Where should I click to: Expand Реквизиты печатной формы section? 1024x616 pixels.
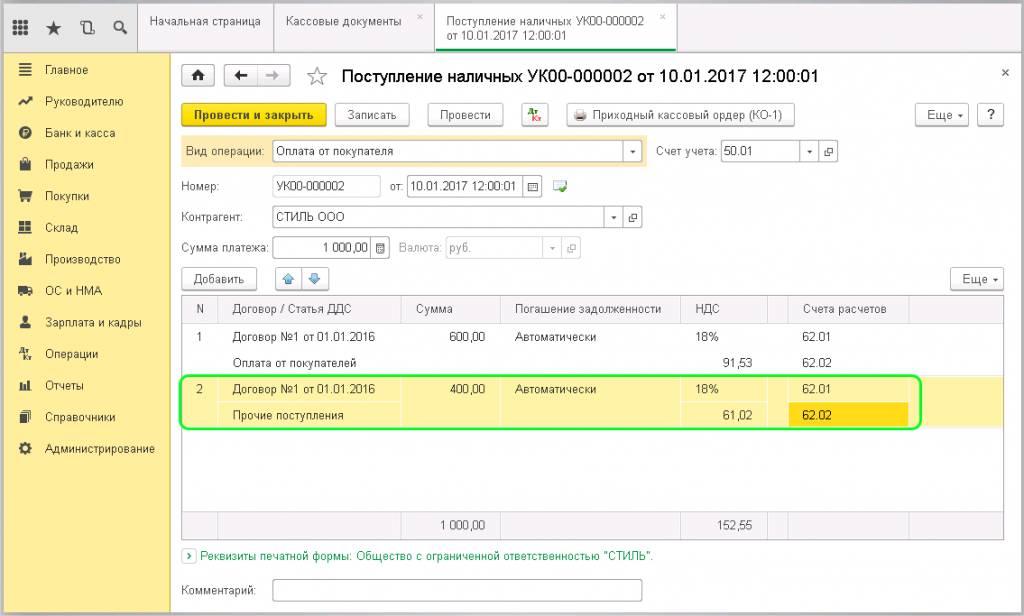tap(188, 556)
